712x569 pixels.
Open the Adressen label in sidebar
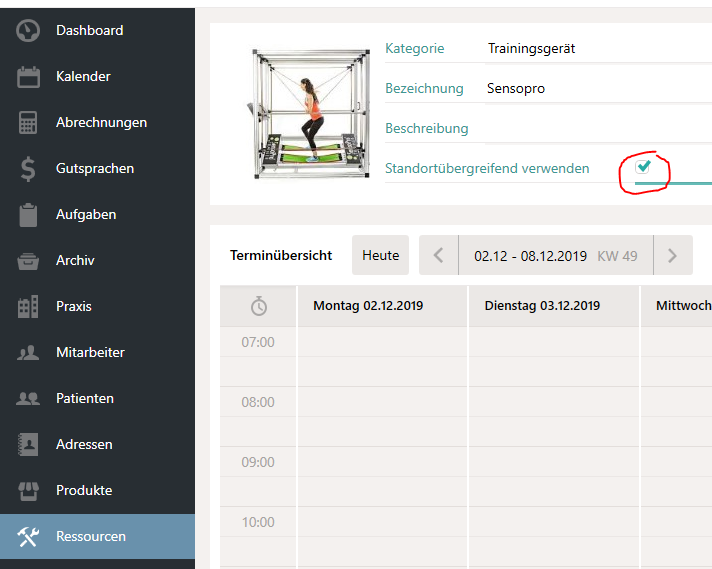coord(84,444)
